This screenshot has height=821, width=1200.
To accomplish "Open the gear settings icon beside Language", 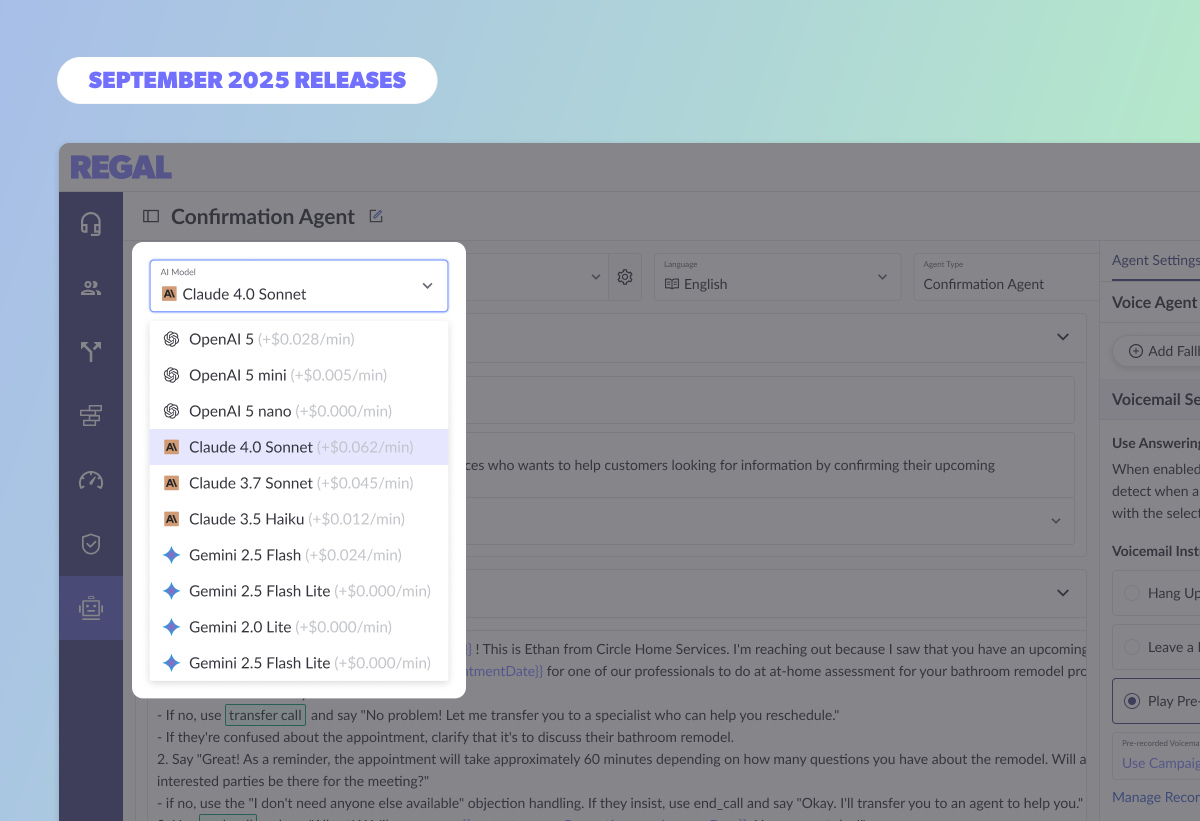I will tap(625, 277).
